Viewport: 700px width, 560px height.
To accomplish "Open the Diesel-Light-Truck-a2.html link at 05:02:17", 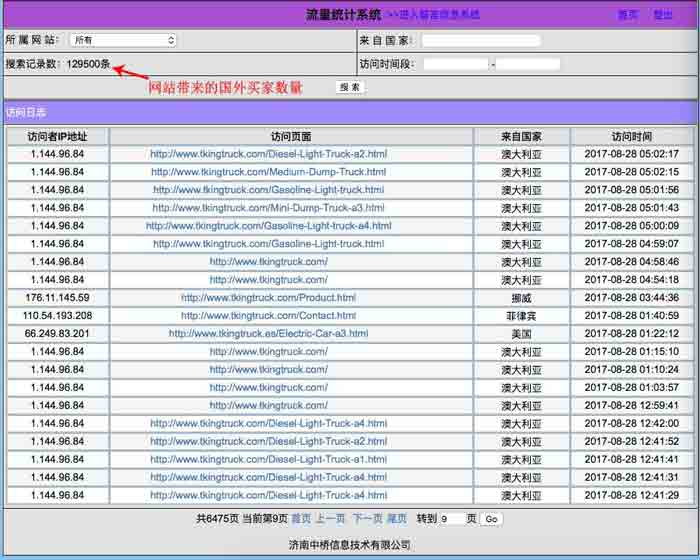I will click(268, 154).
